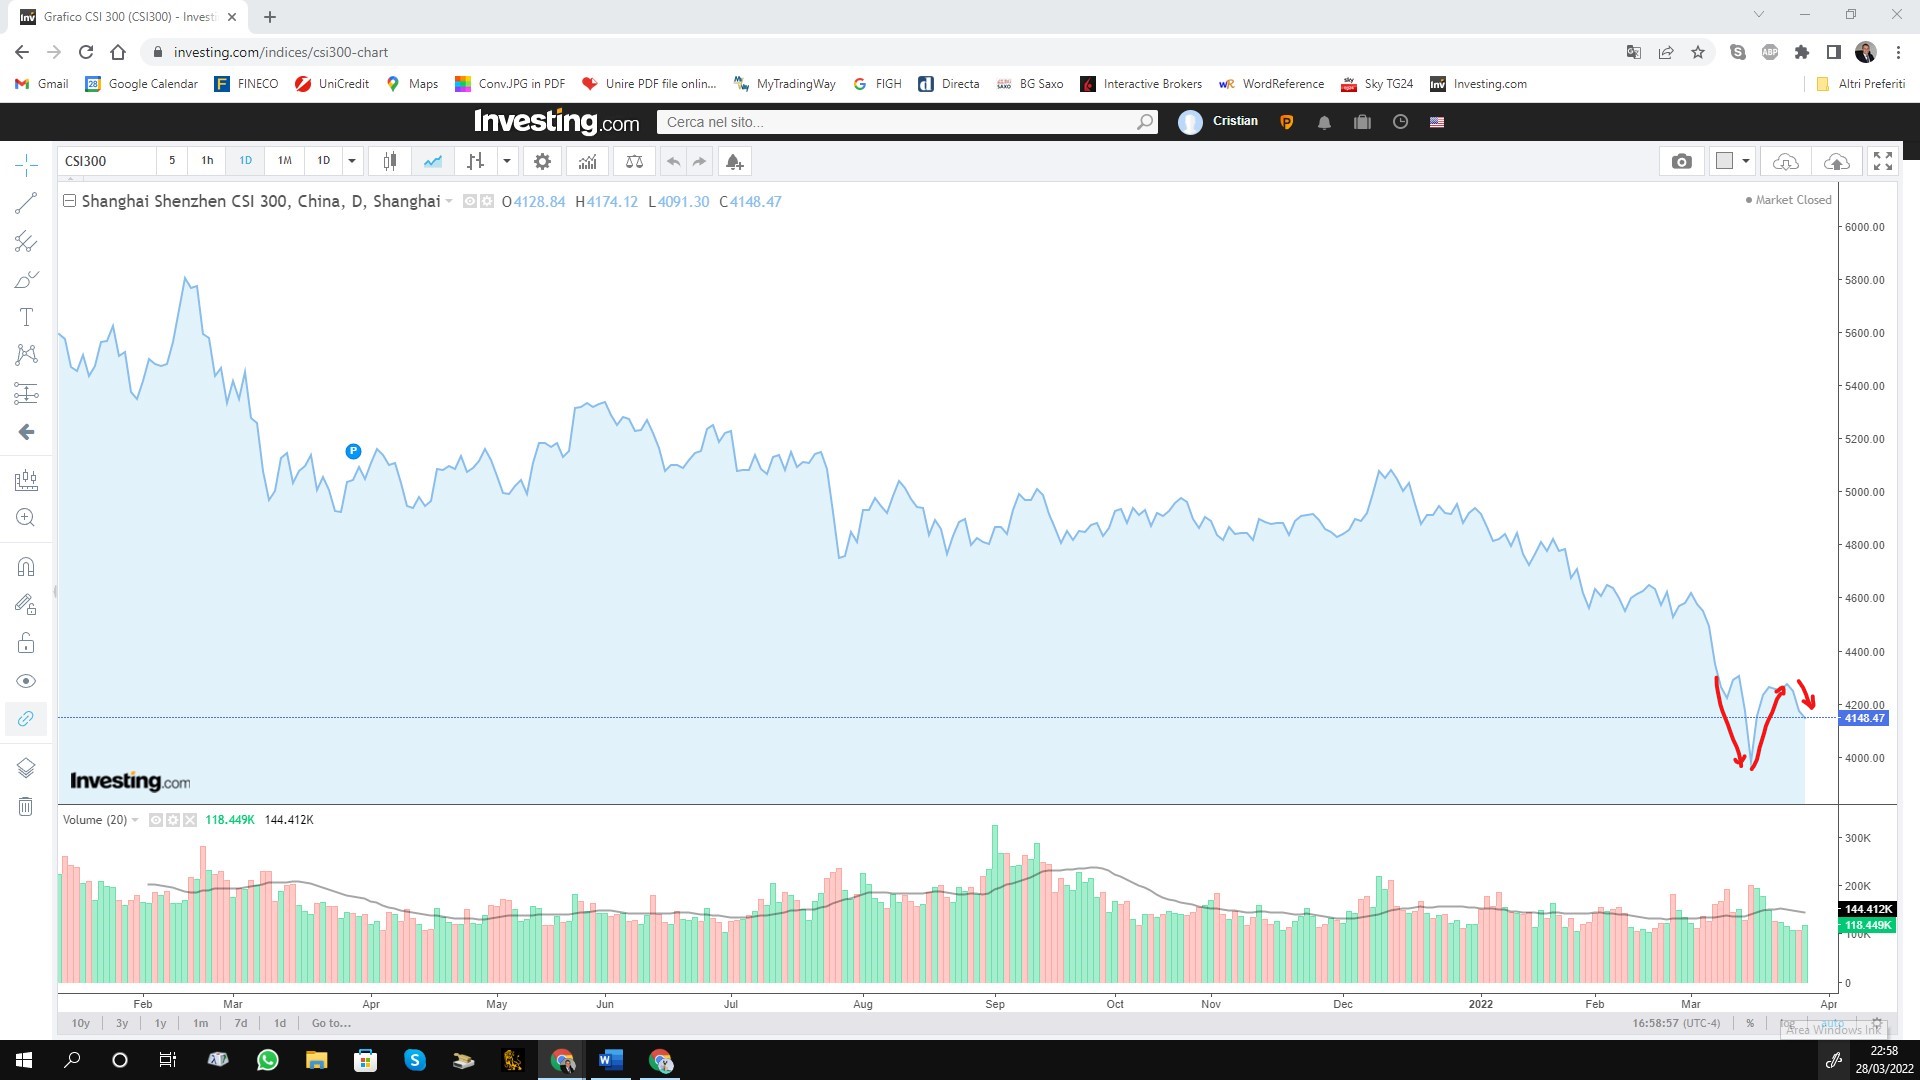Switch to candlestick chart style
This screenshot has height=1080, width=1920.
(x=390, y=161)
